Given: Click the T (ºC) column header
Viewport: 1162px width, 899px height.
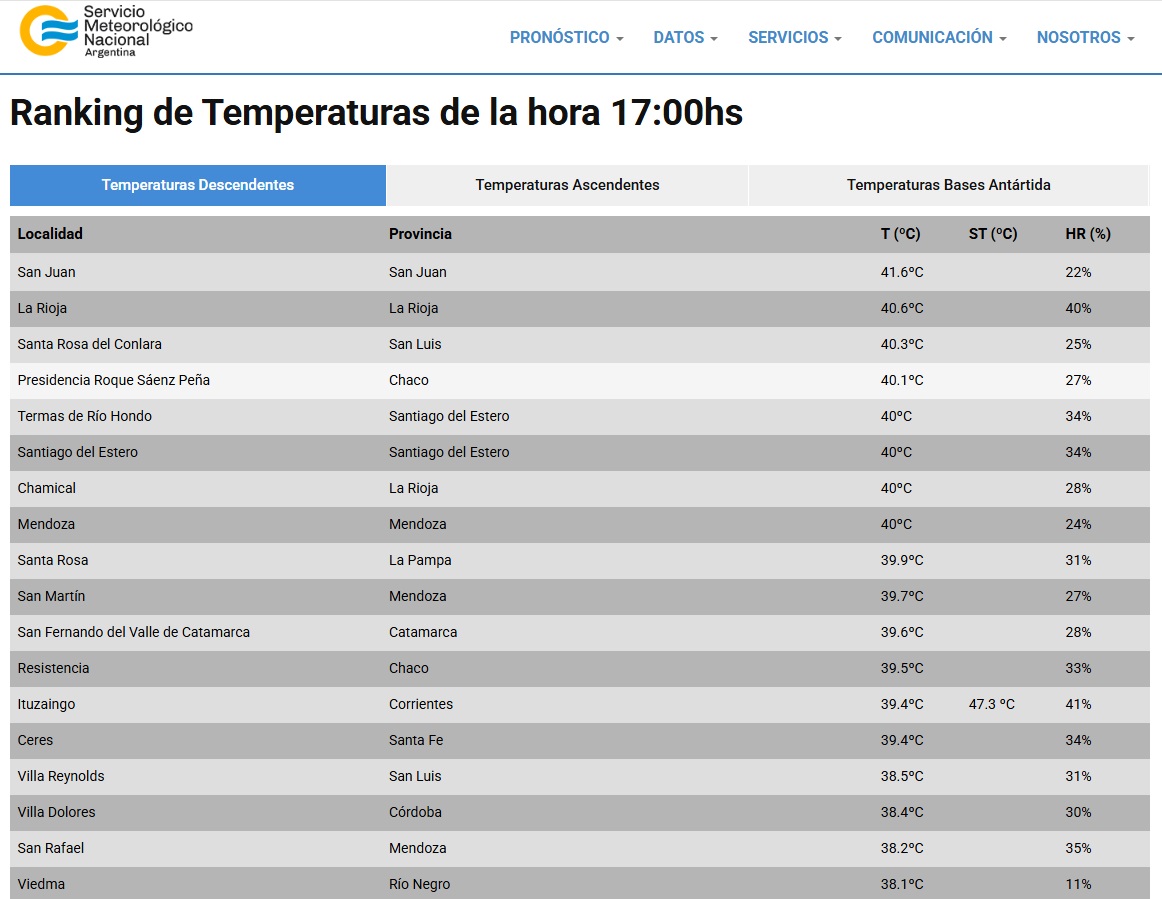Looking at the screenshot, I should pyautogui.click(x=900, y=234).
